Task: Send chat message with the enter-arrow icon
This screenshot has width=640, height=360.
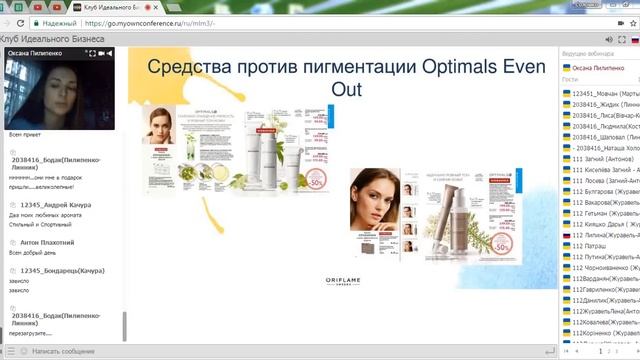Action: [x=550, y=351]
